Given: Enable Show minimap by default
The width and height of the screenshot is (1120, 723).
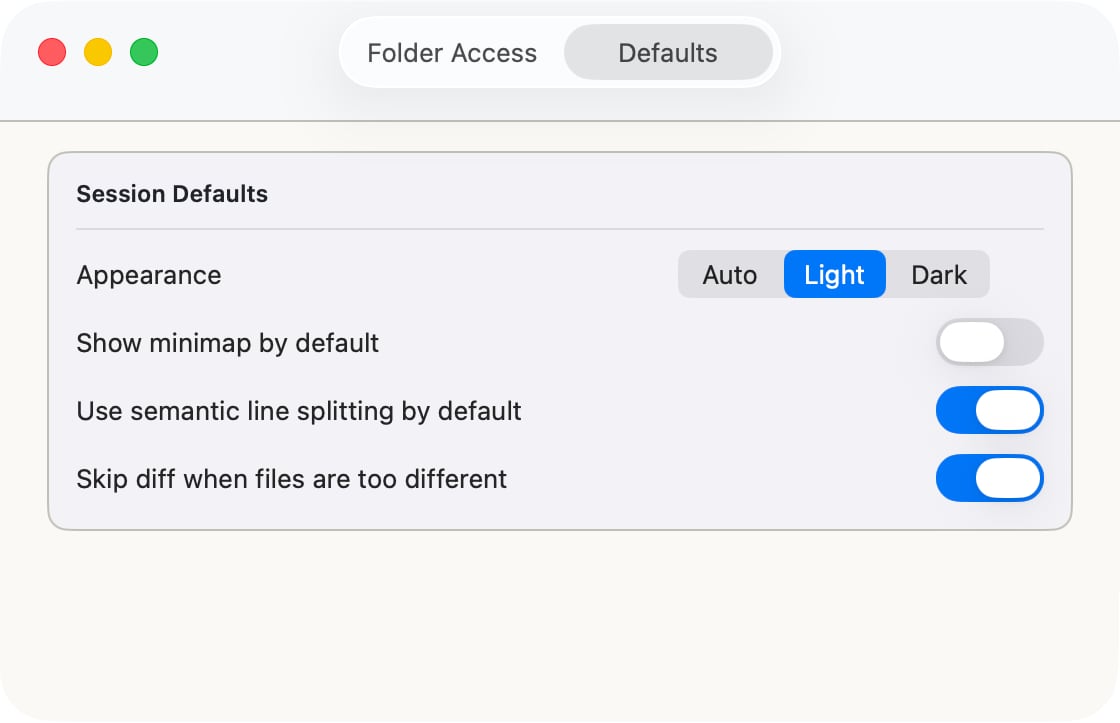Looking at the screenshot, I should [989, 342].
